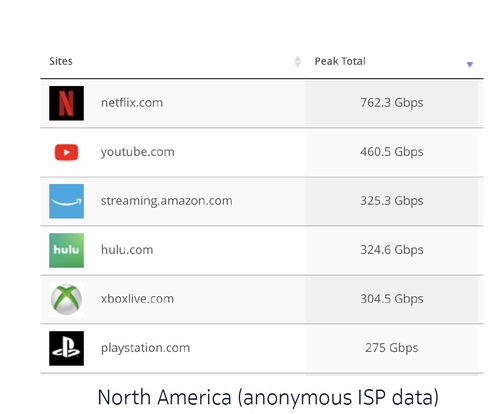Open the hulu.com site entry
The image size is (500, 414).
[x=127, y=250]
